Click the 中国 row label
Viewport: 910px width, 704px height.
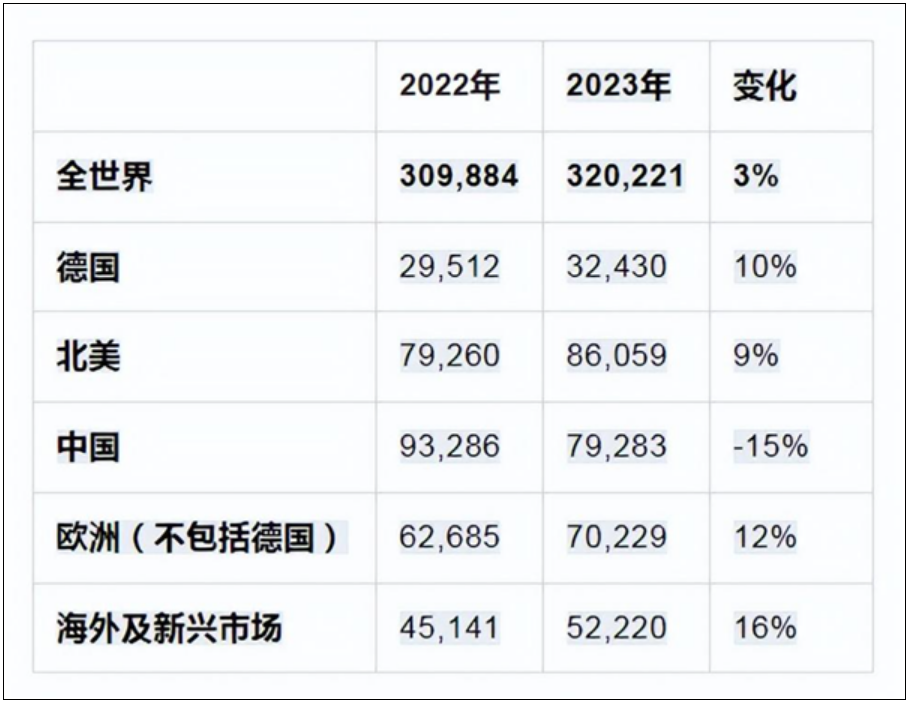click(x=88, y=447)
